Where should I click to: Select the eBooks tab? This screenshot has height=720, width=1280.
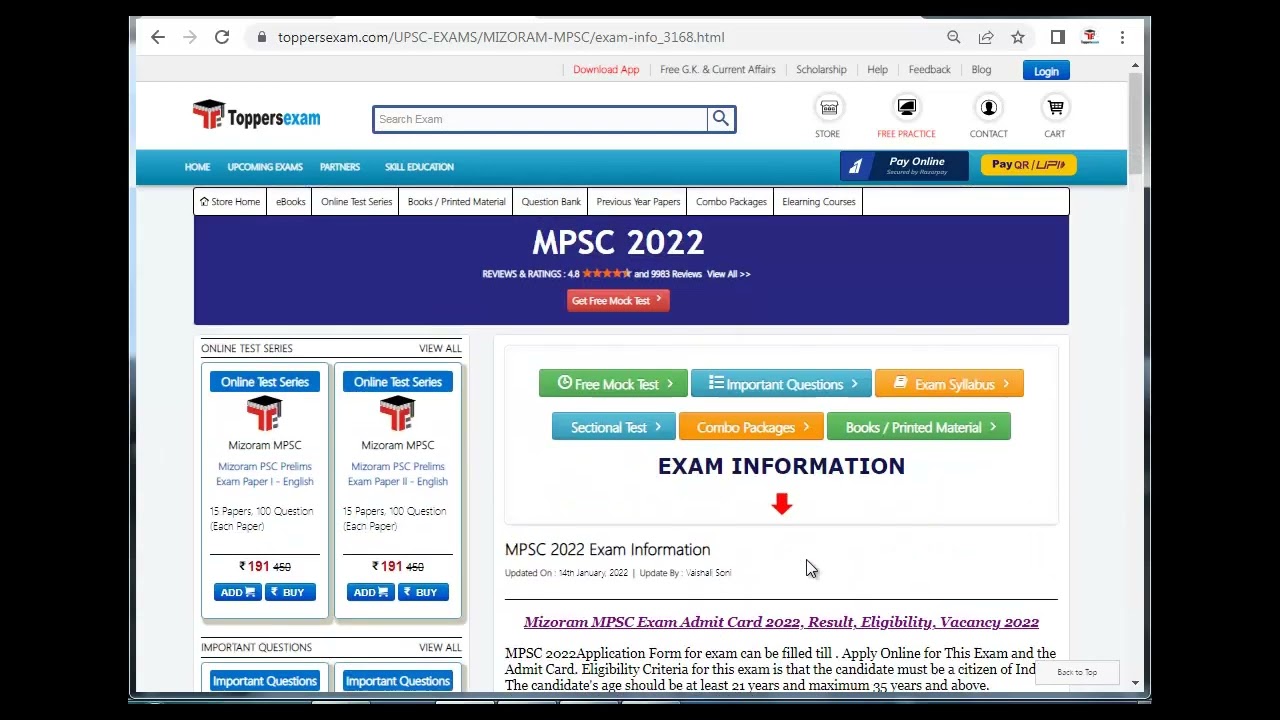point(291,202)
